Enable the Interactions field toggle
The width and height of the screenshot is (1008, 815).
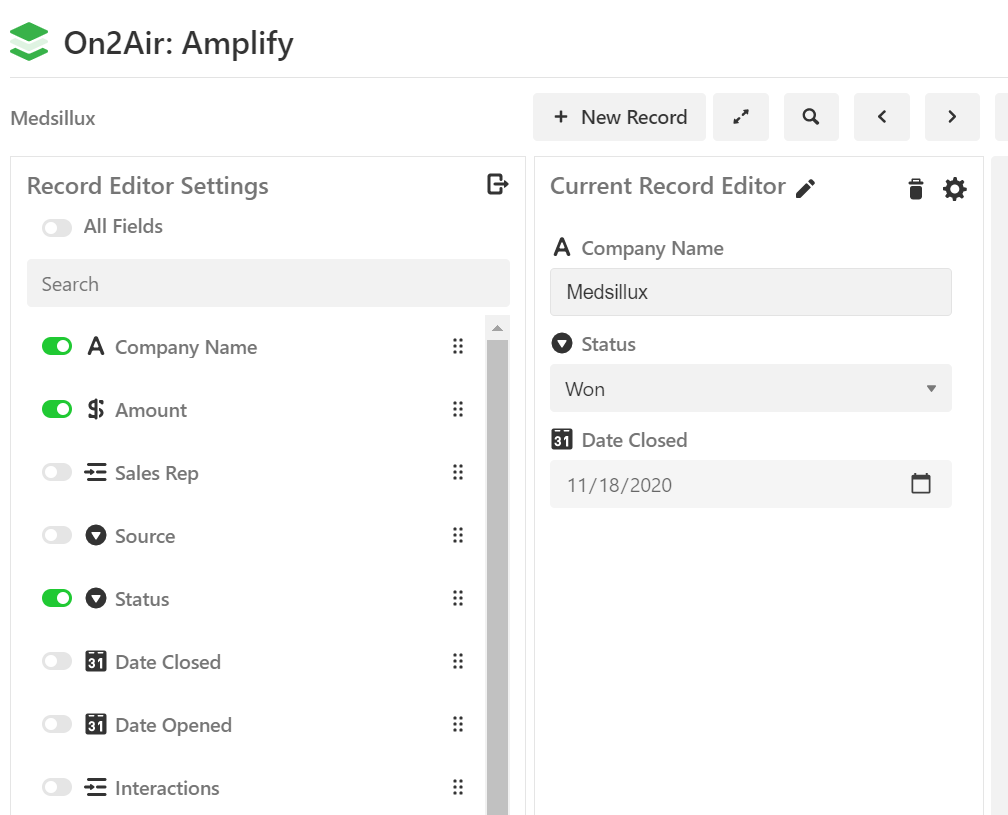pos(57,787)
